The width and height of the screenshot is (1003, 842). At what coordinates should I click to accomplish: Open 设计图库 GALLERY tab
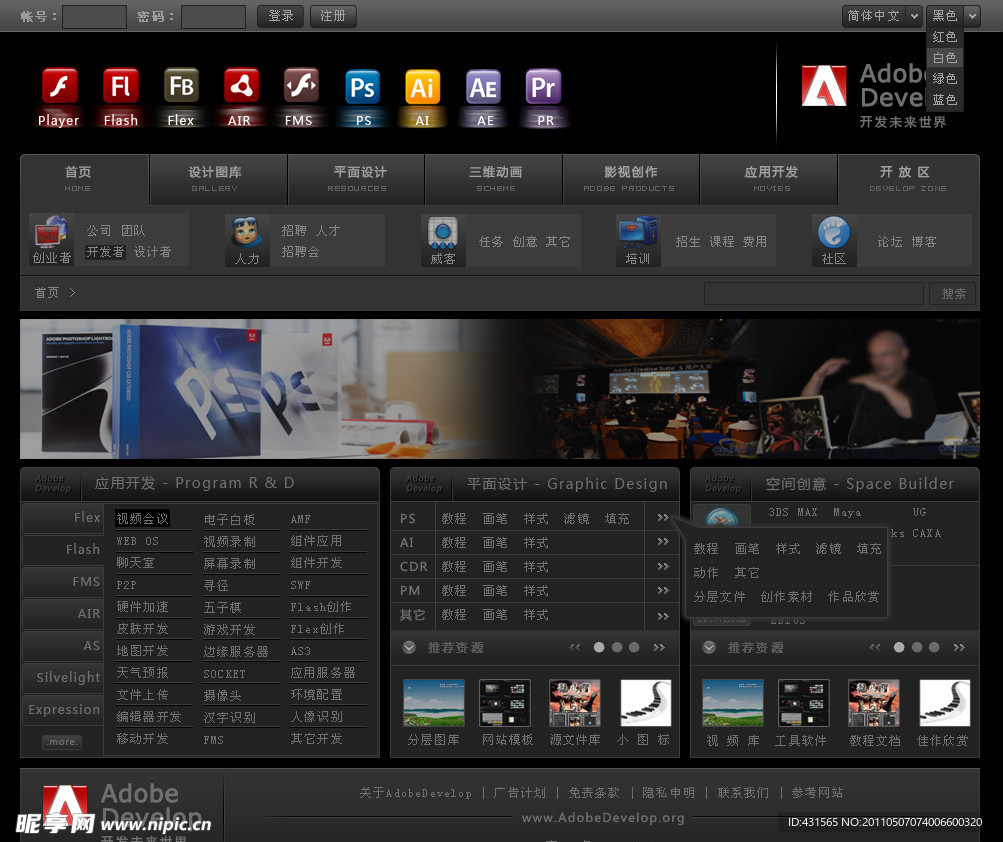[218, 179]
